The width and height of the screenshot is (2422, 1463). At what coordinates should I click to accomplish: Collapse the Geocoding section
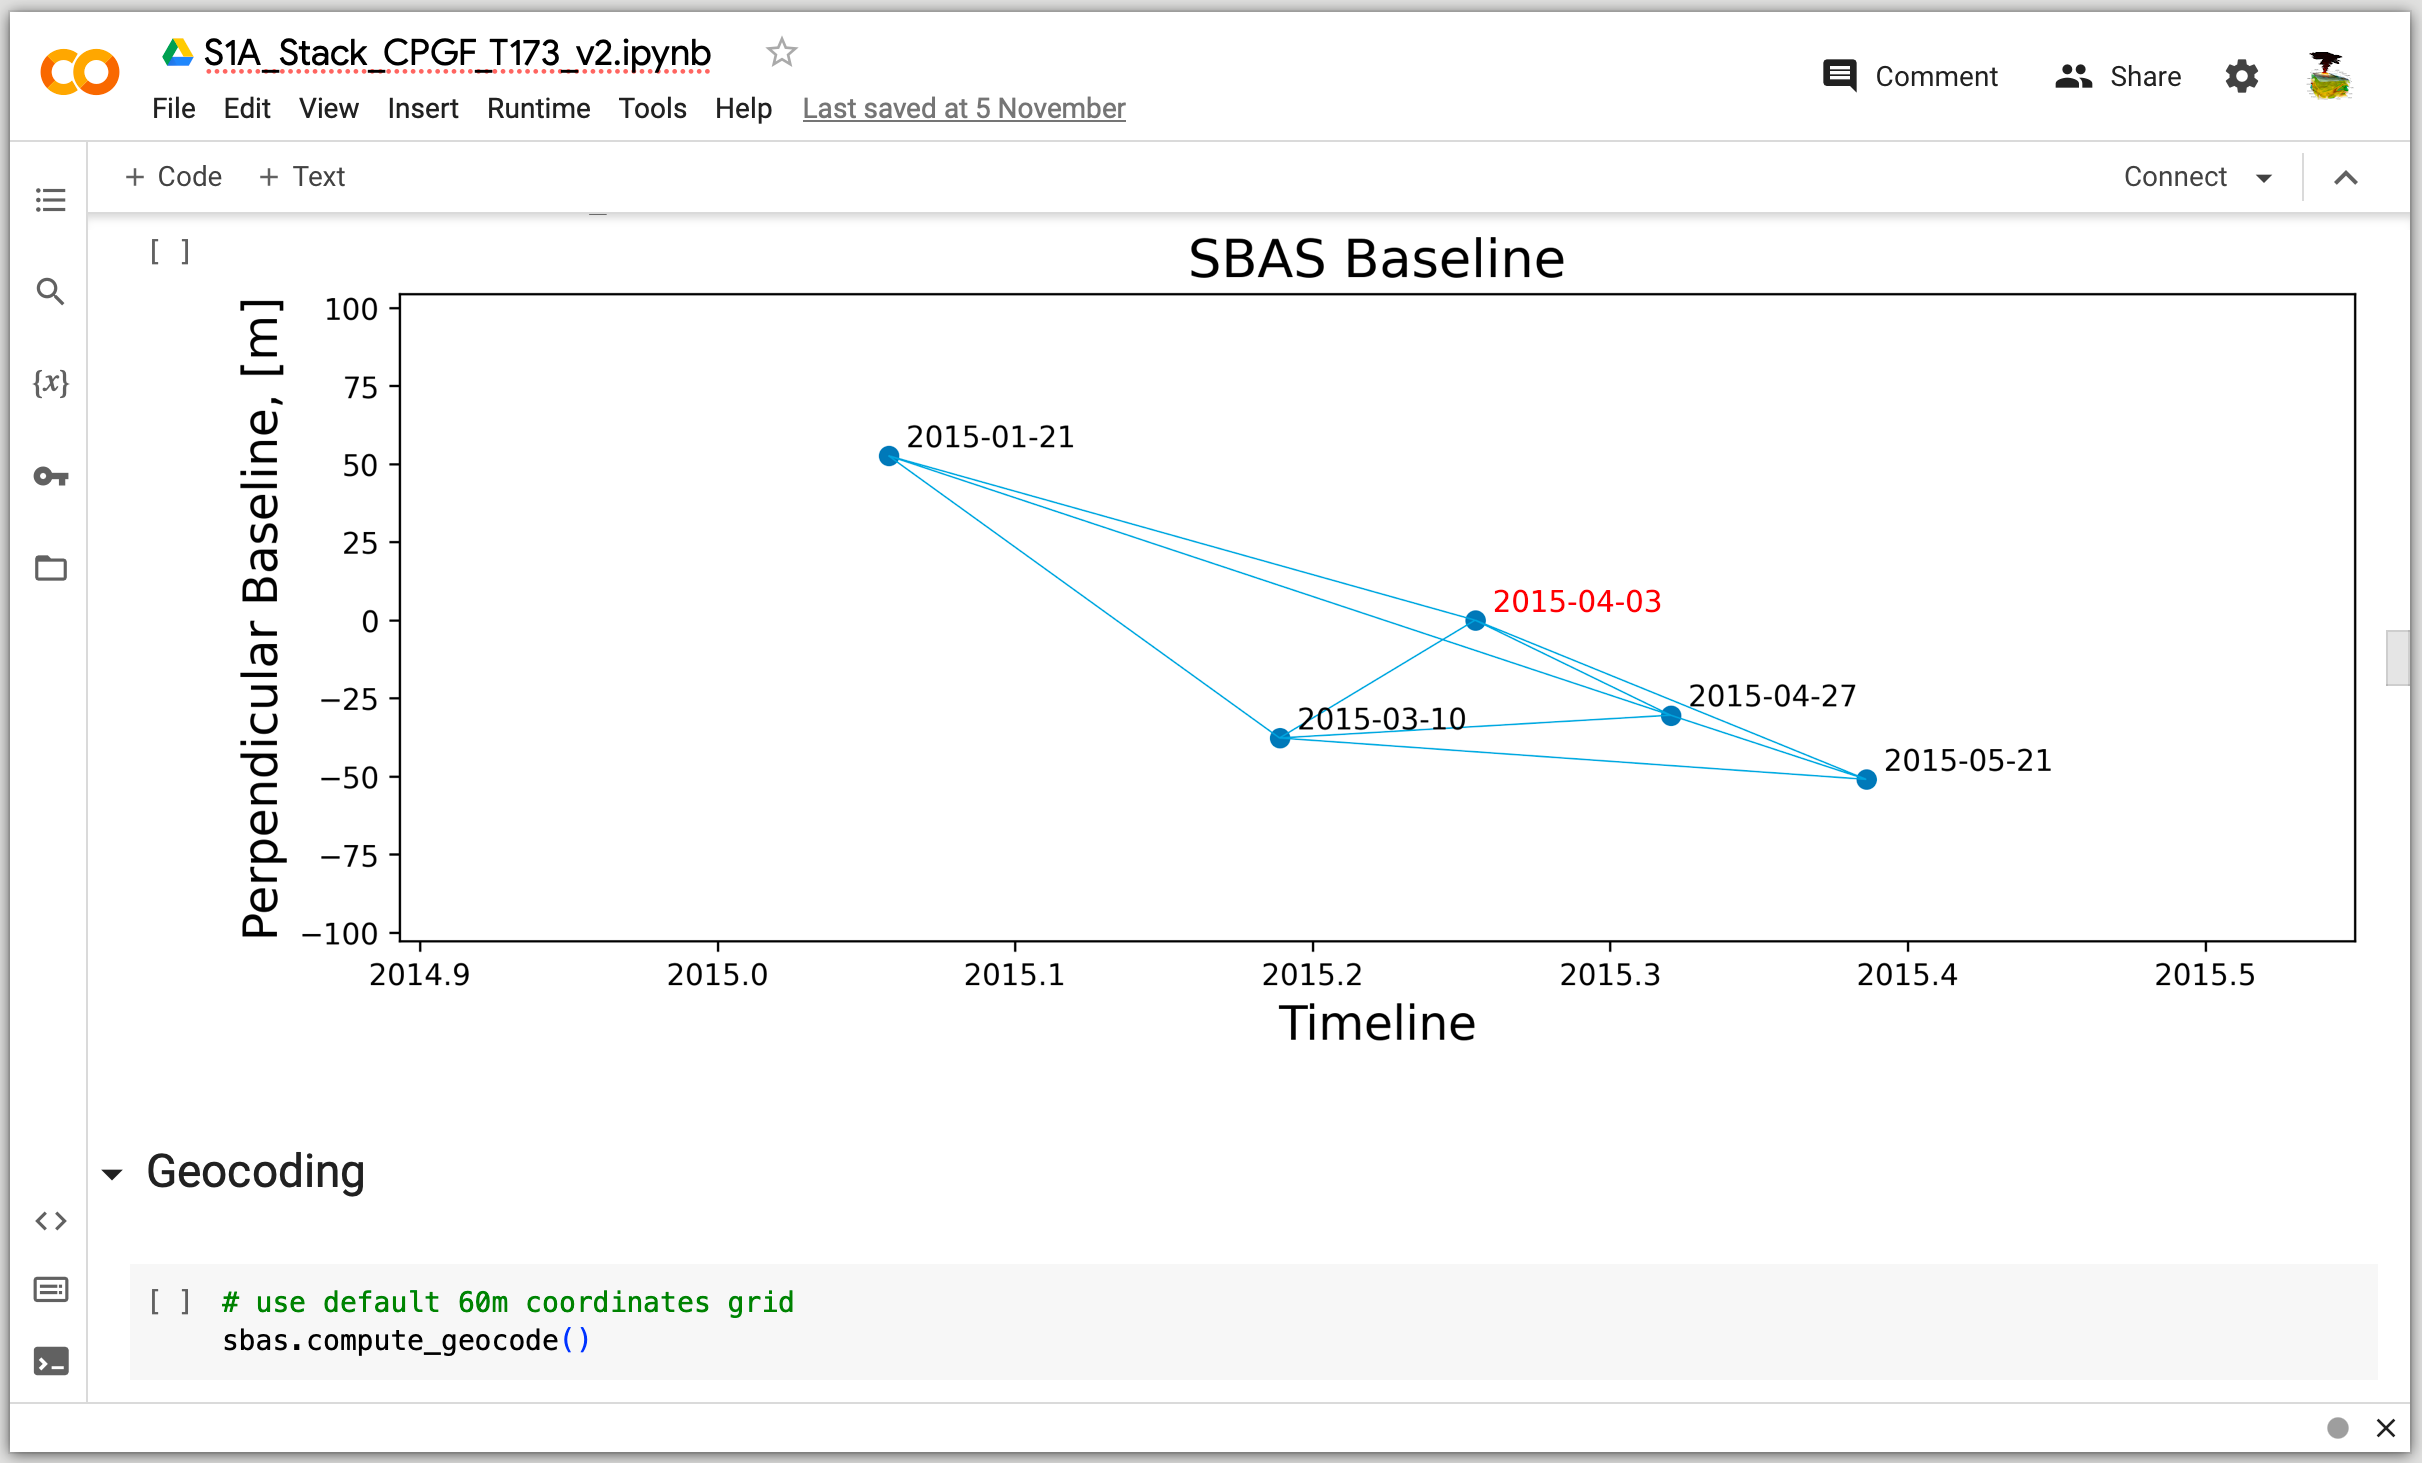click(x=112, y=1174)
